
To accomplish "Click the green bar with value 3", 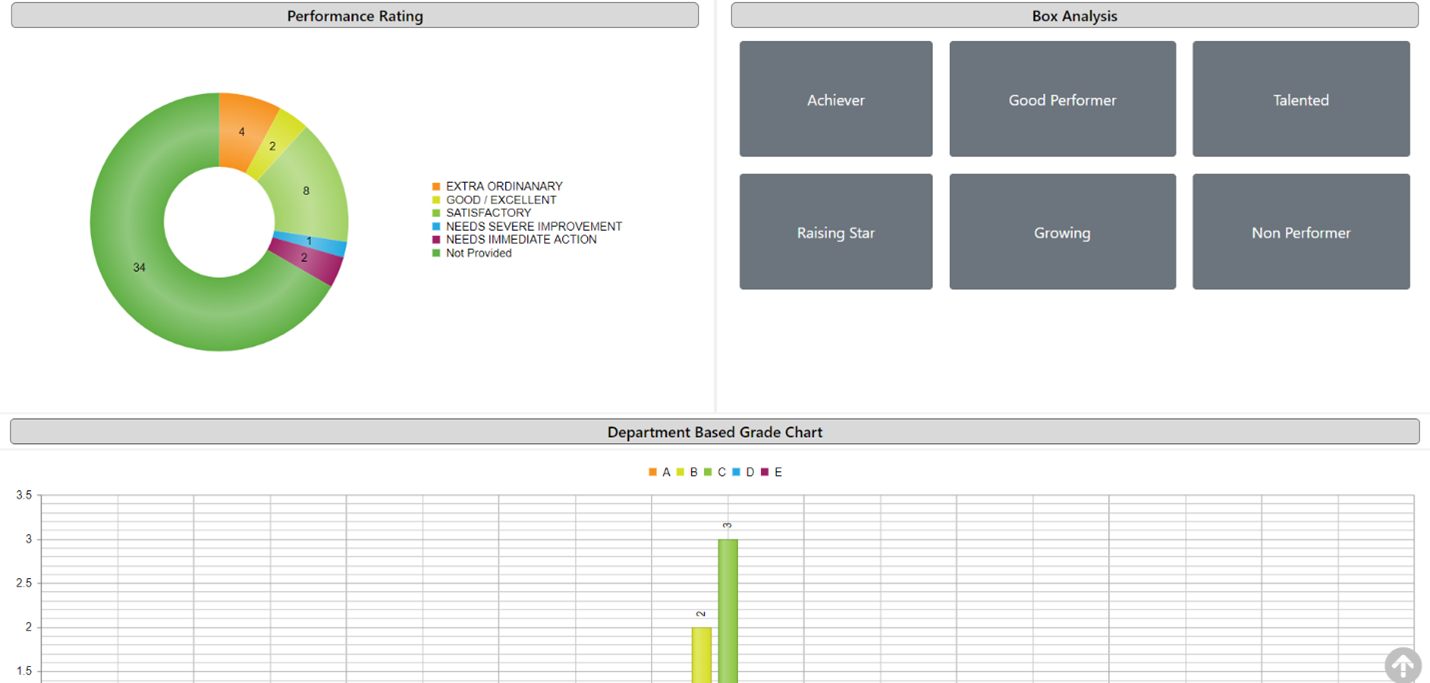I will click(728, 610).
